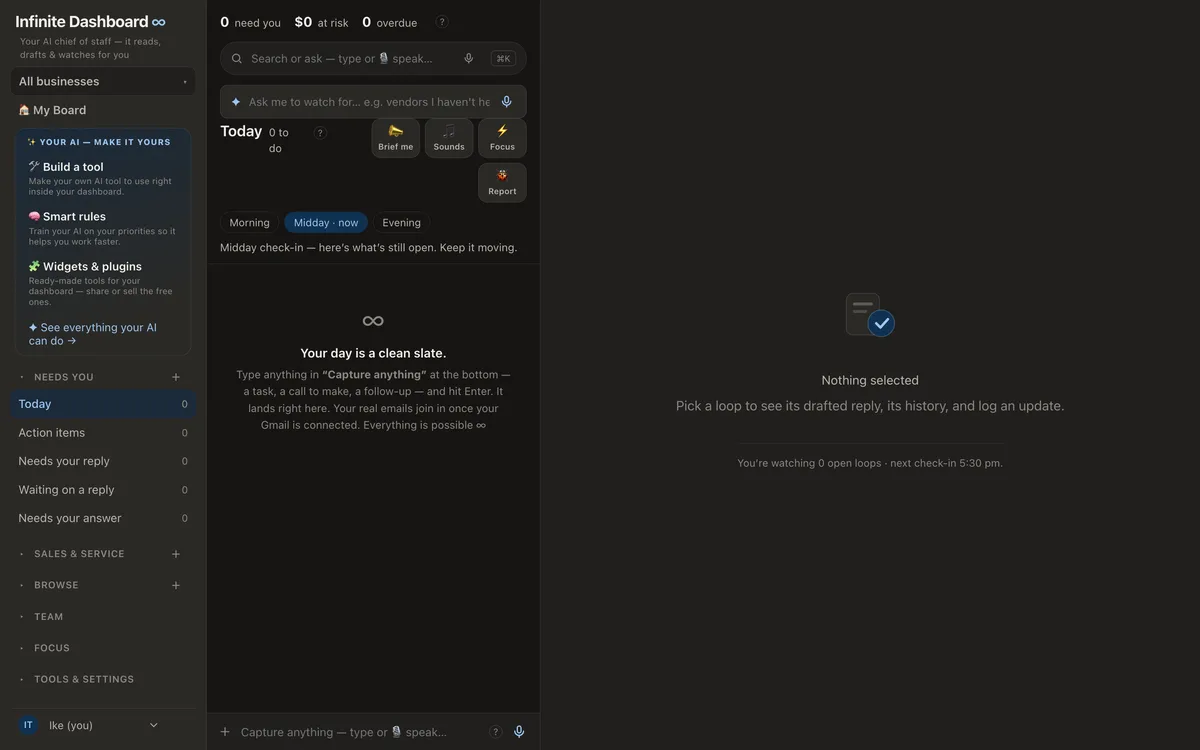
Task: Click the Nothing selected text
Action: [x=870, y=380]
